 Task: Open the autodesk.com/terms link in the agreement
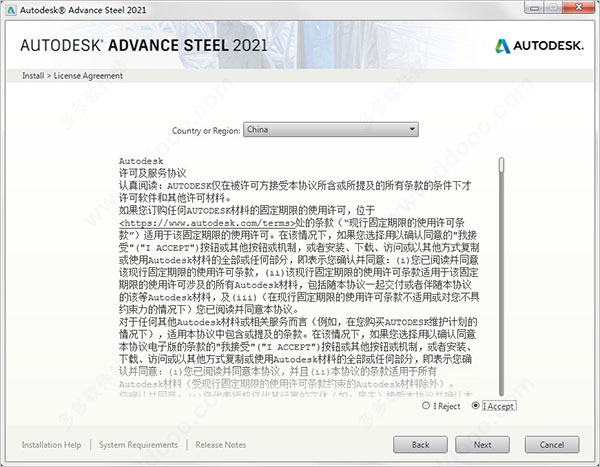(x=207, y=223)
